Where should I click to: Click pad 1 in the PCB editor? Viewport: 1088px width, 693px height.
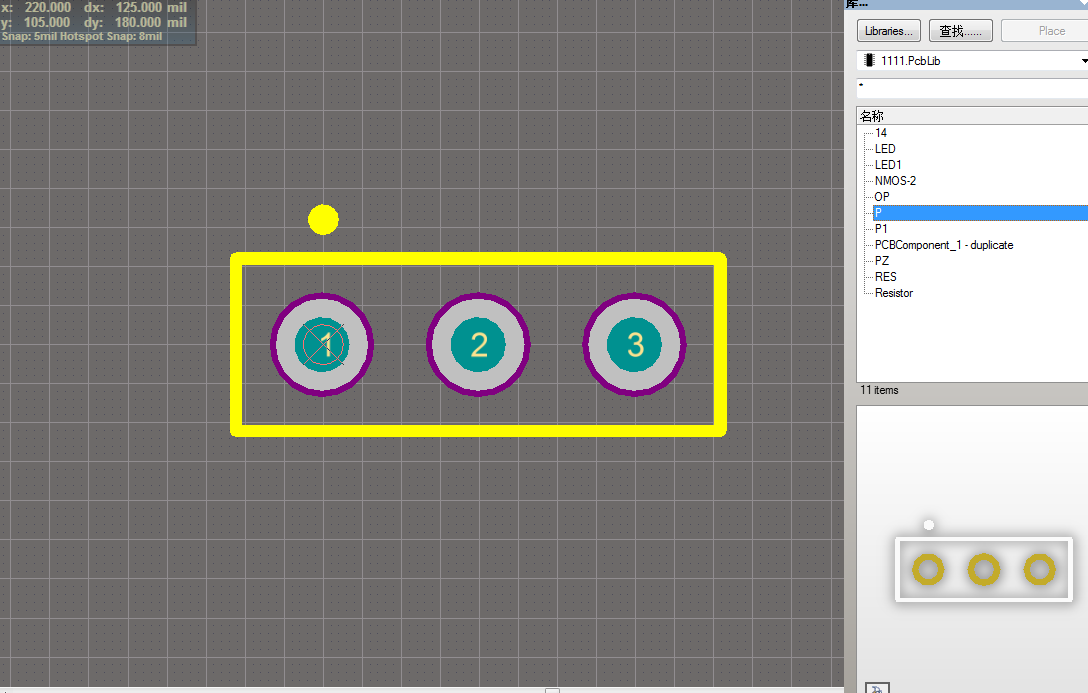pyautogui.click(x=322, y=345)
